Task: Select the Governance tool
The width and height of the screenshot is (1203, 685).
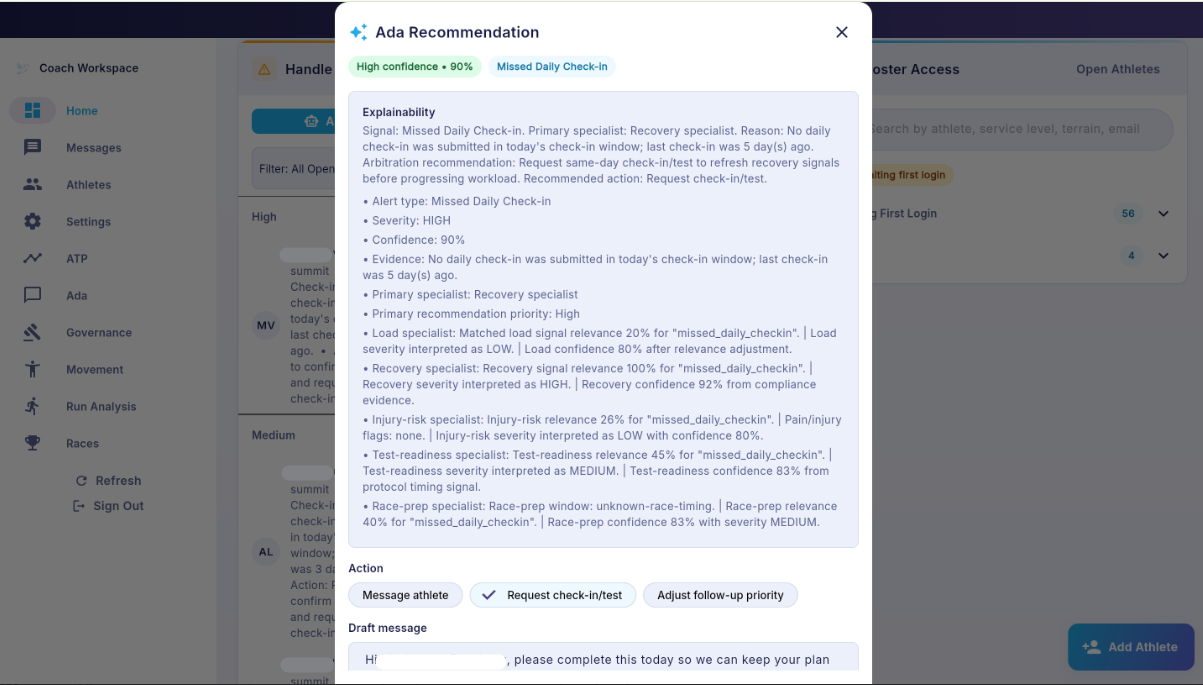Action: (x=99, y=332)
